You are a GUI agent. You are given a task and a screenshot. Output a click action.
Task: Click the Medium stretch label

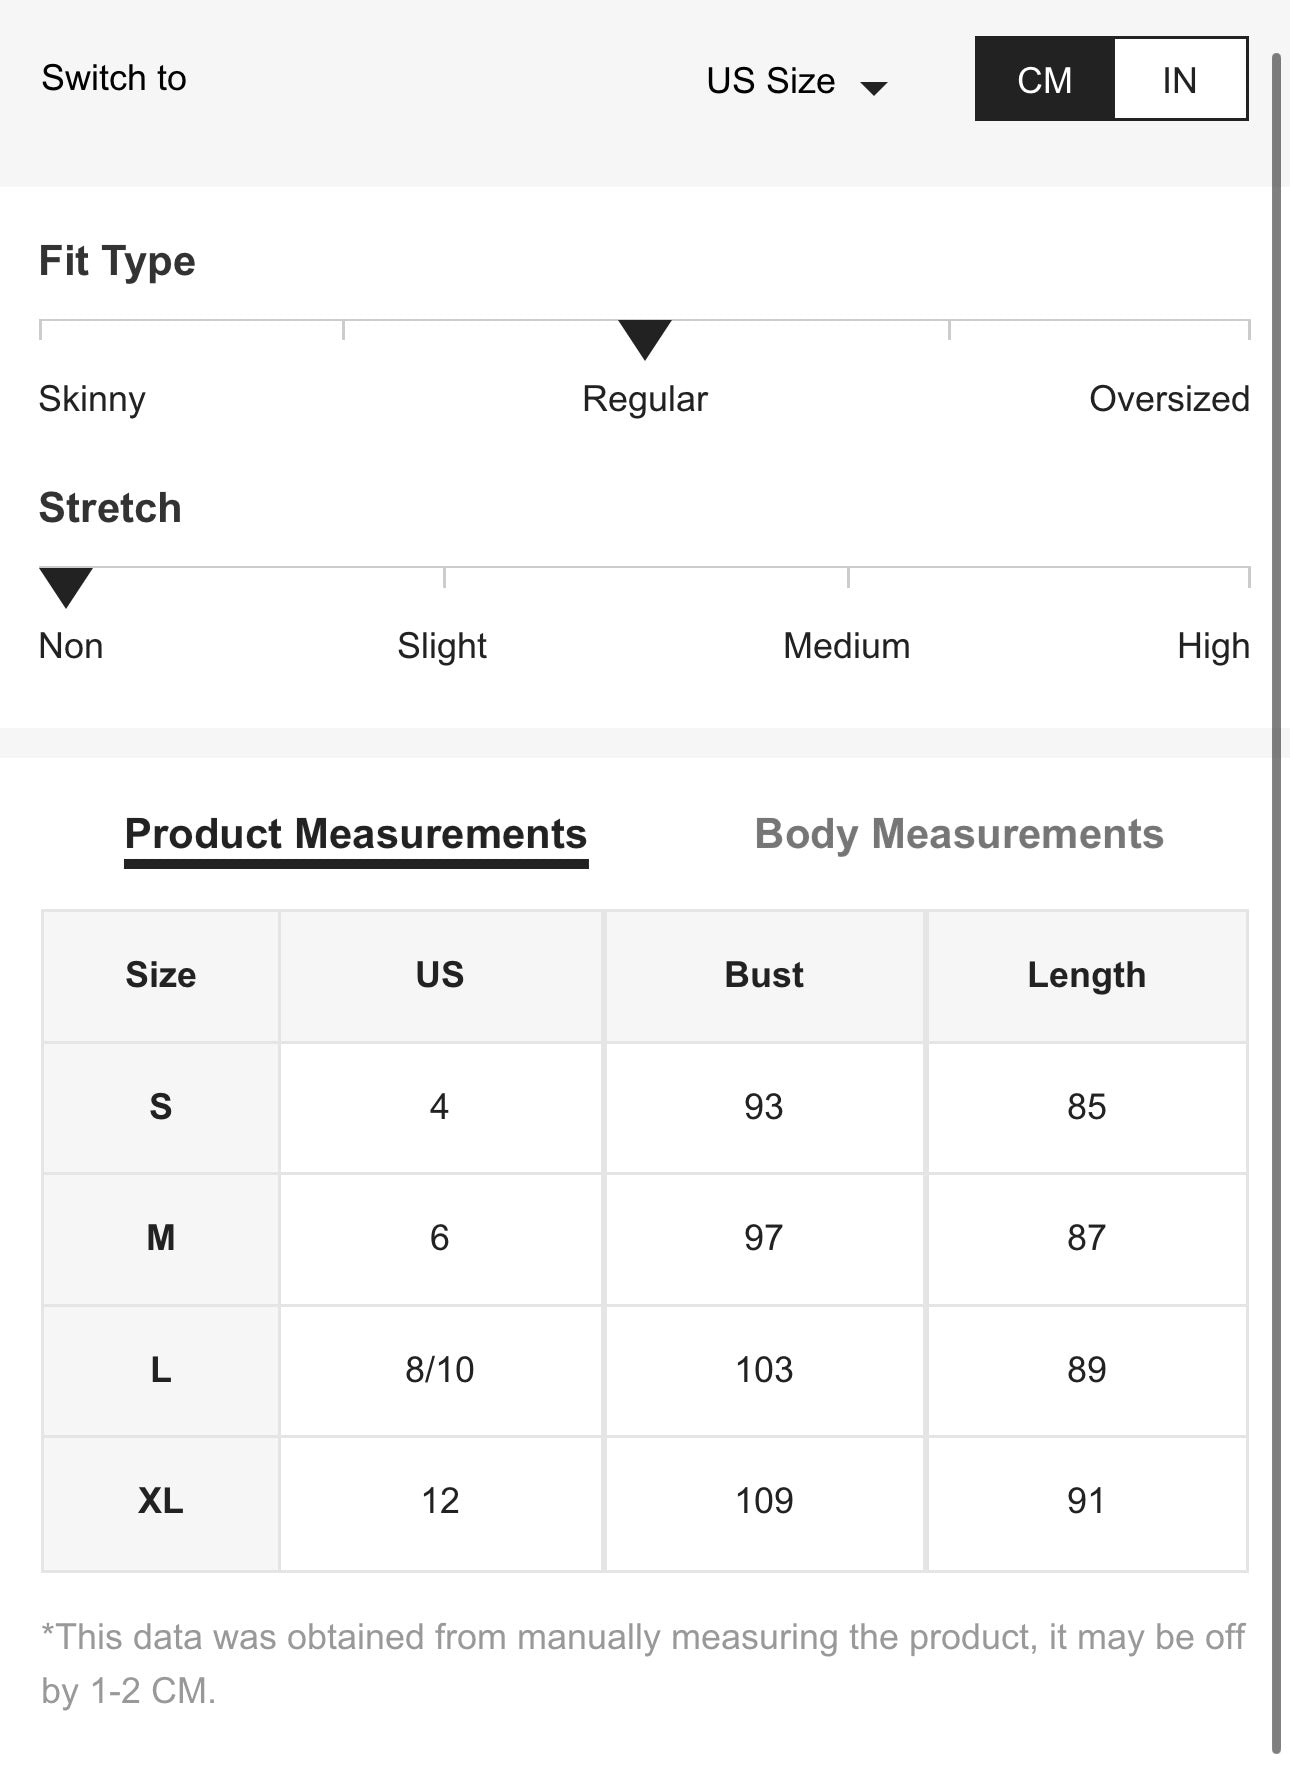pos(846,646)
